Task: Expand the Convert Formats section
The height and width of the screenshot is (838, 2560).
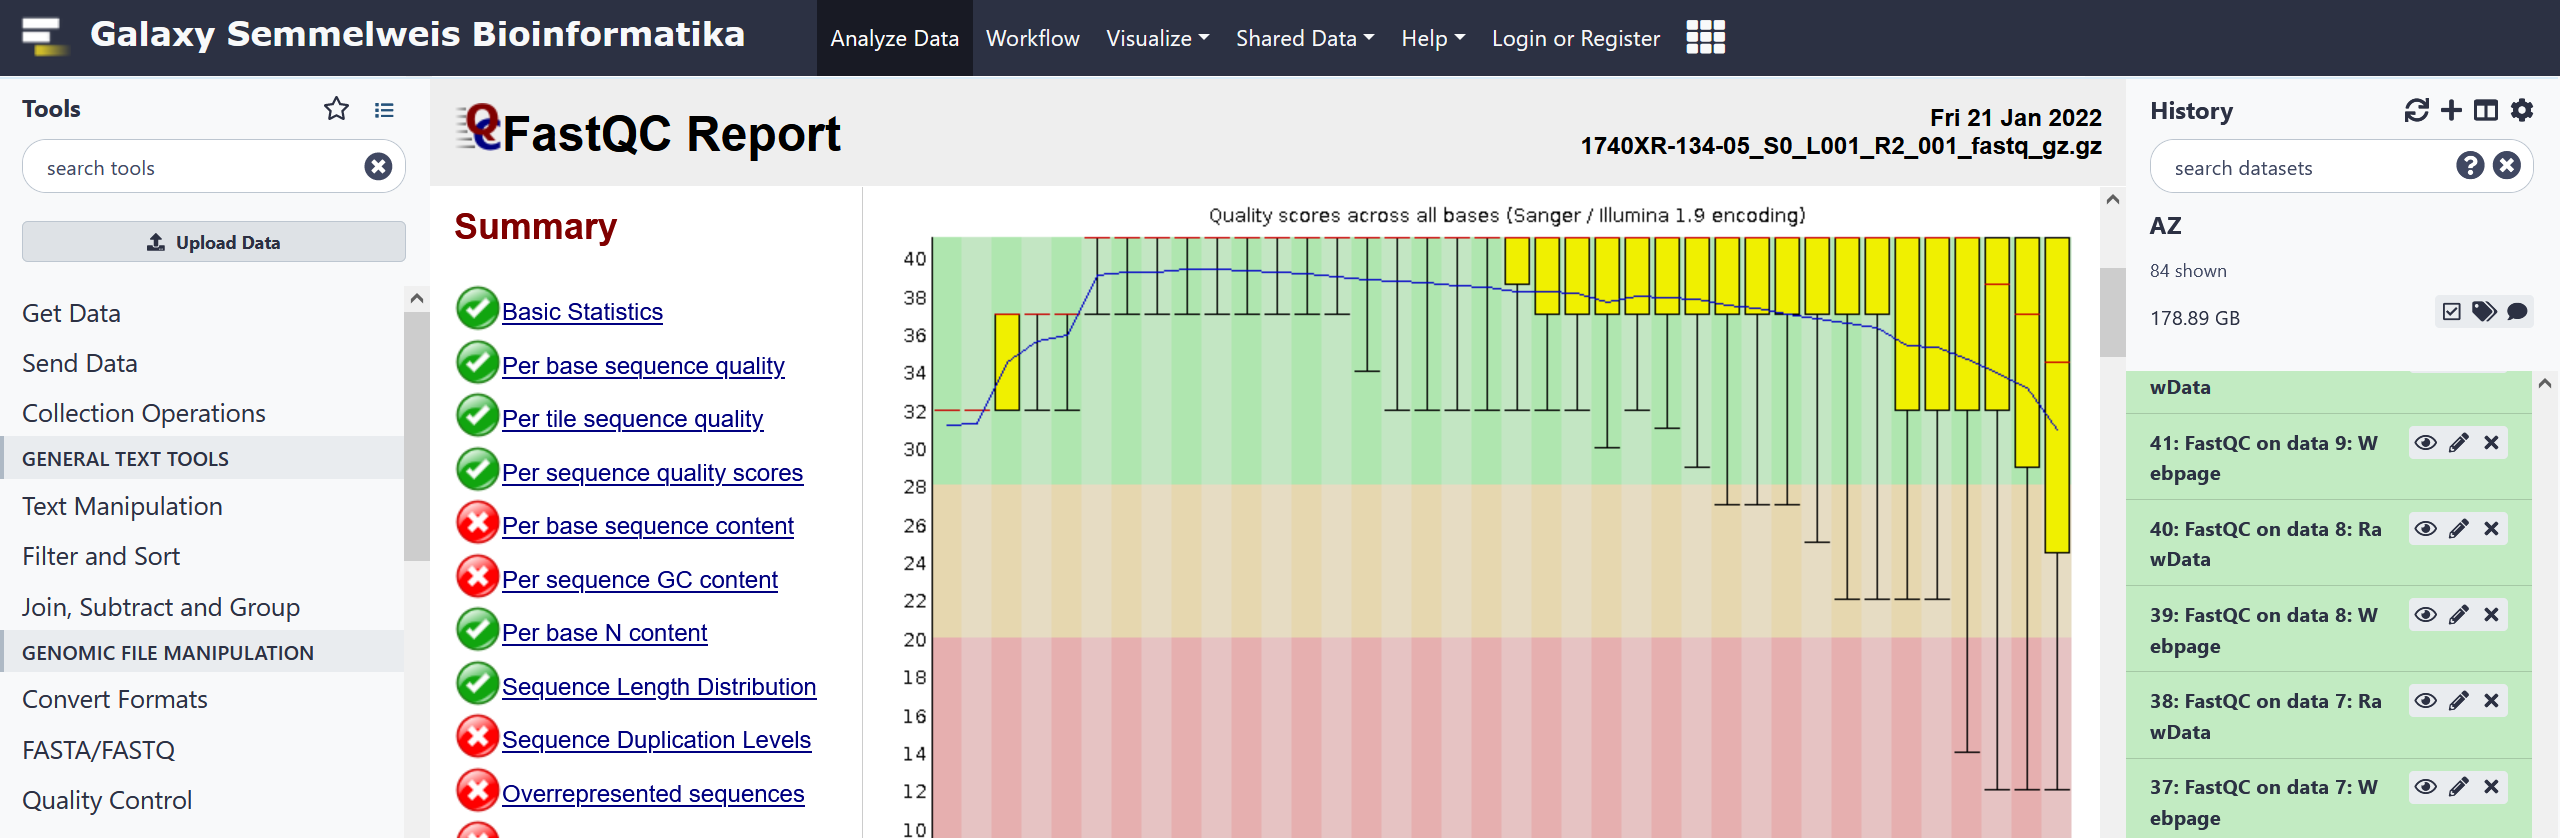Action: tap(115, 699)
